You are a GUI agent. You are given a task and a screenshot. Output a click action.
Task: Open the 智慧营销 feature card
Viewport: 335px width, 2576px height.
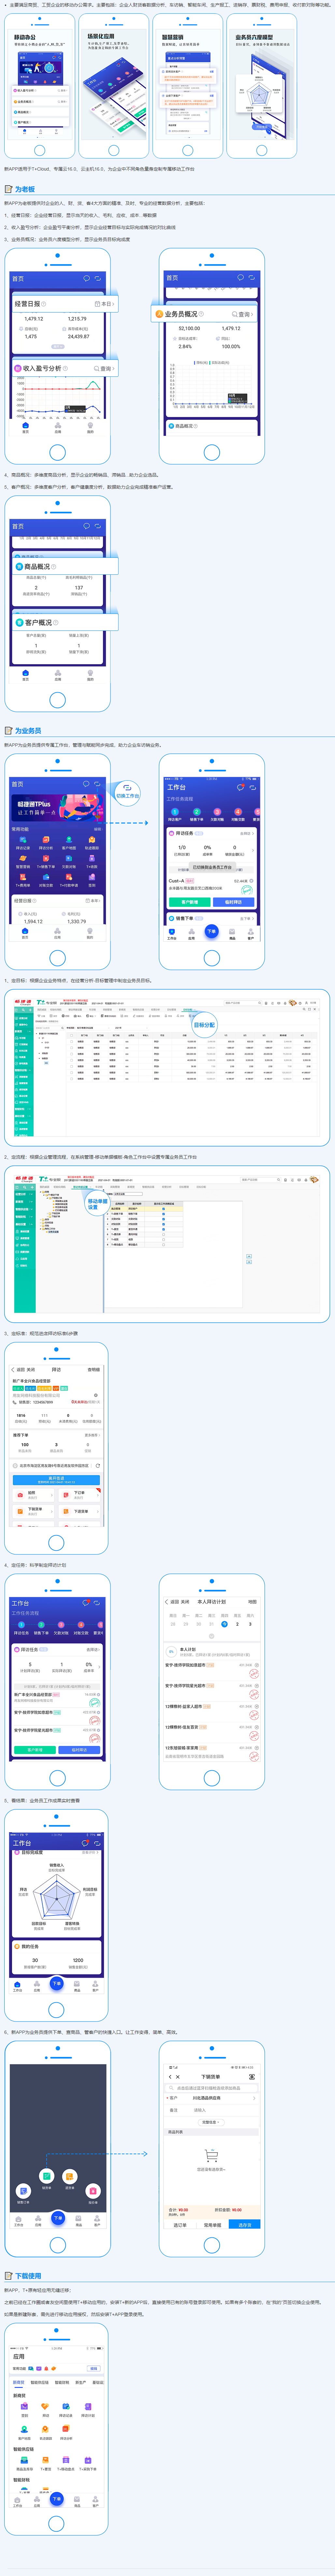(188, 86)
